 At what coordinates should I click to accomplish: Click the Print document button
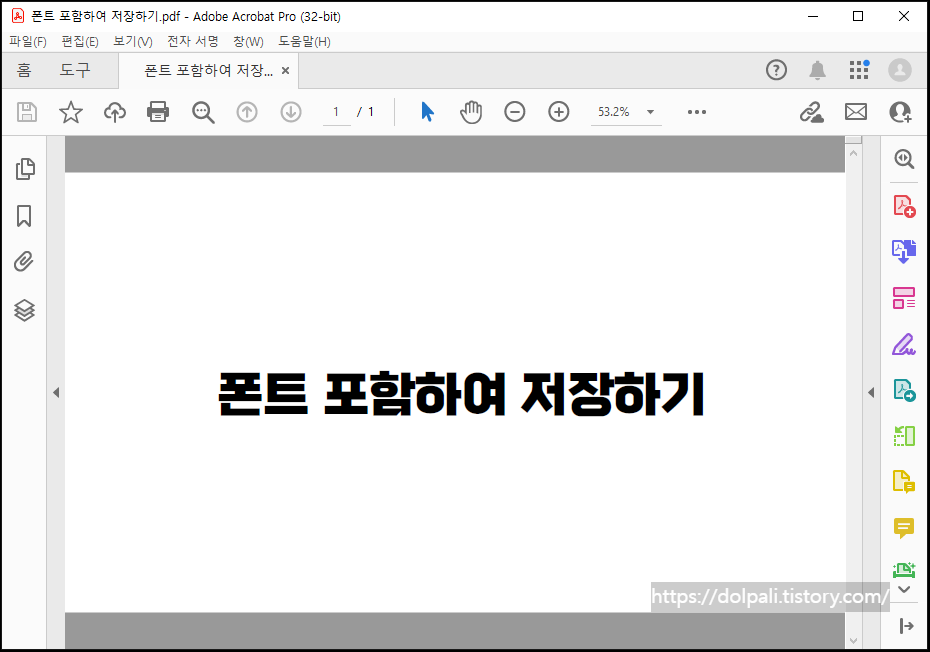coord(157,112)
